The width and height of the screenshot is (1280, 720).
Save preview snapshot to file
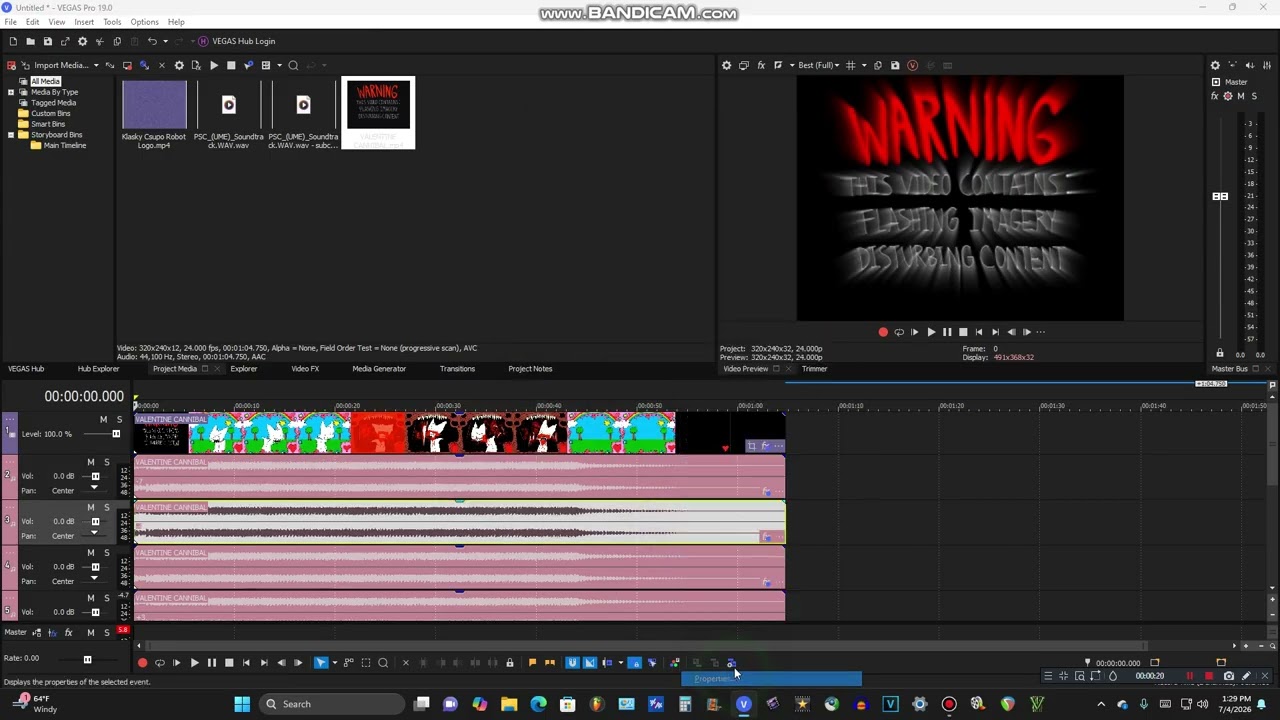(895, 65)
